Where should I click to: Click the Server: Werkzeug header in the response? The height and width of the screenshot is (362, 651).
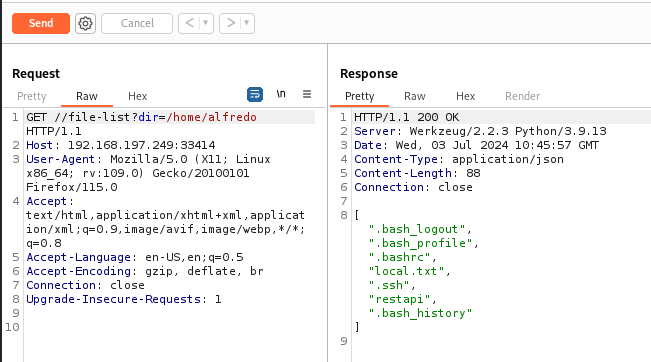click(480, 131)
